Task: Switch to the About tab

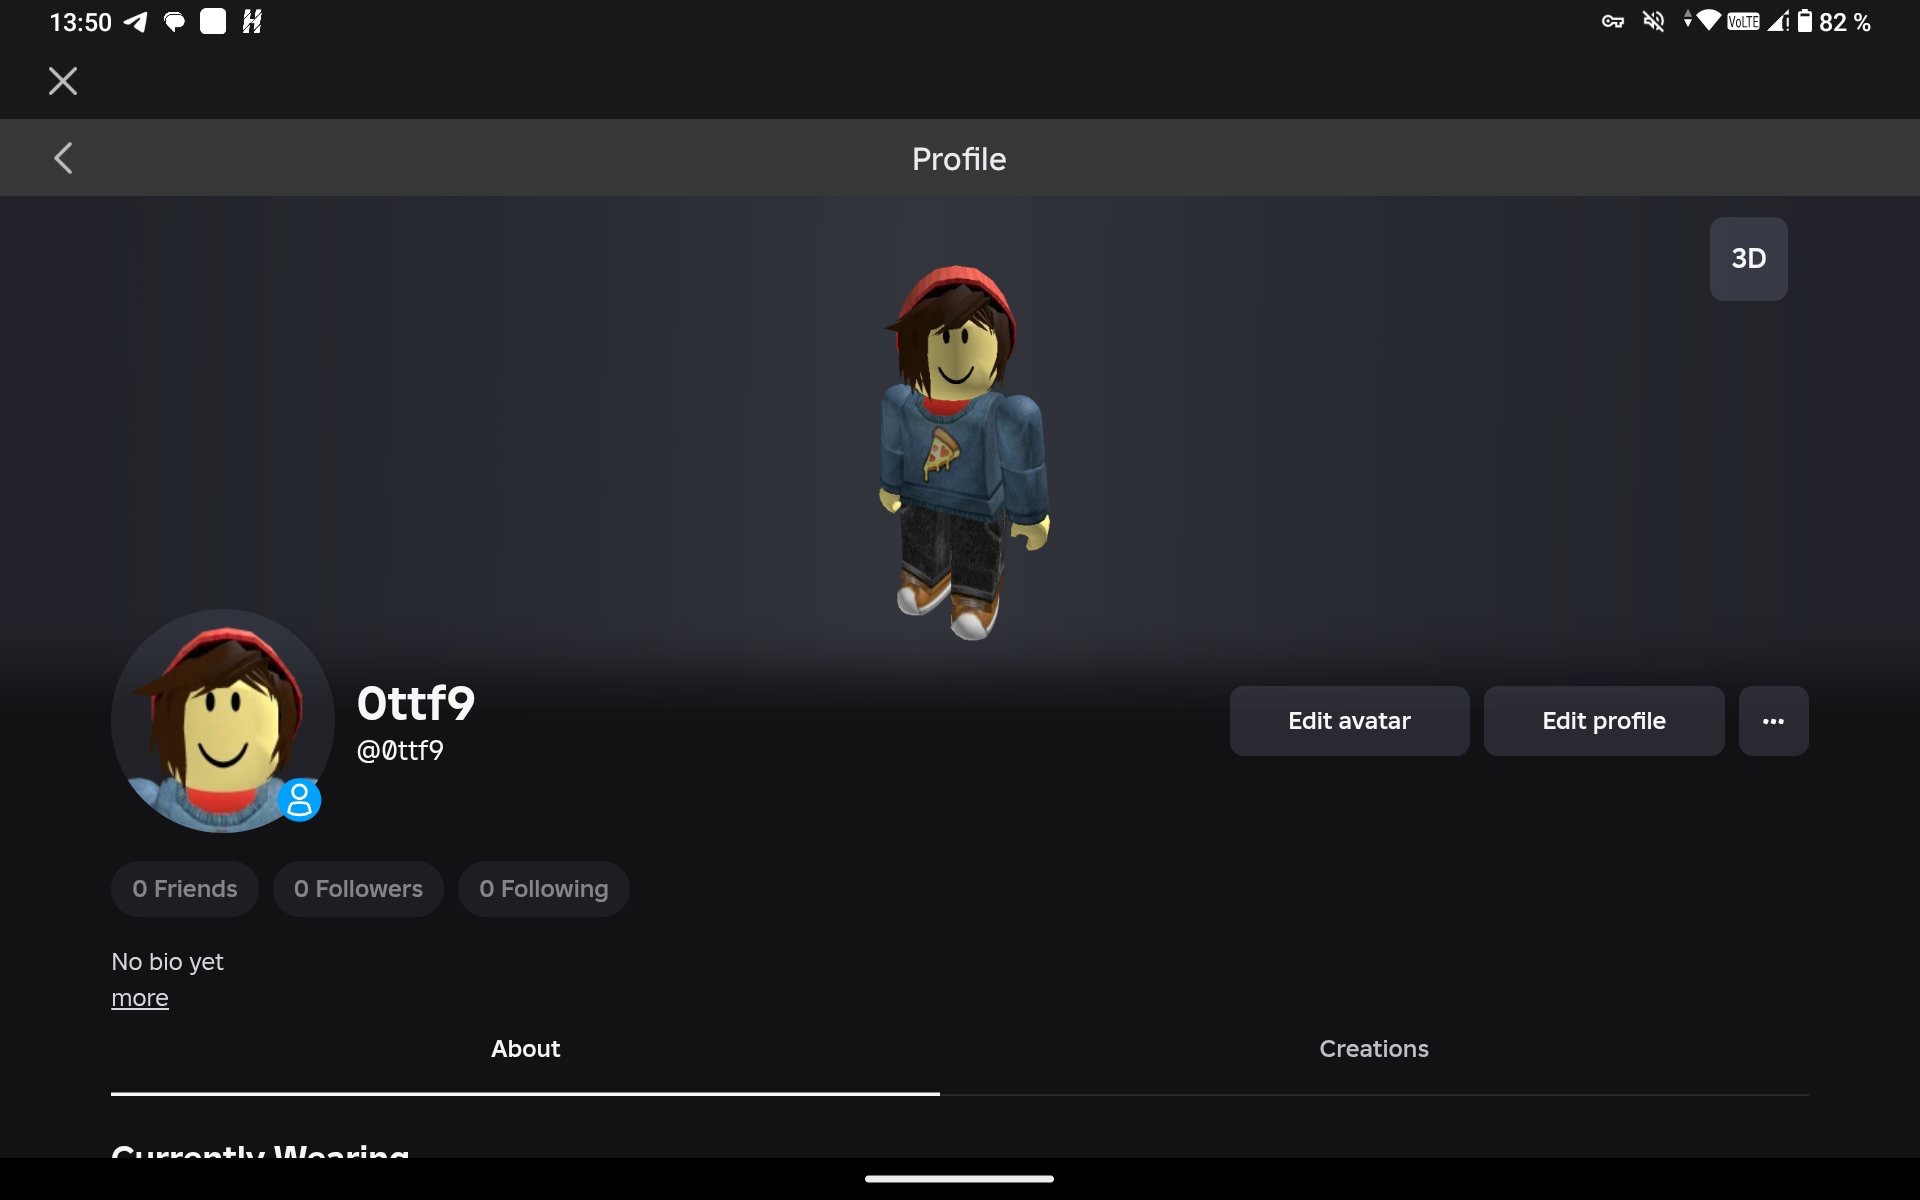Action: click(x=525, y=1049)
